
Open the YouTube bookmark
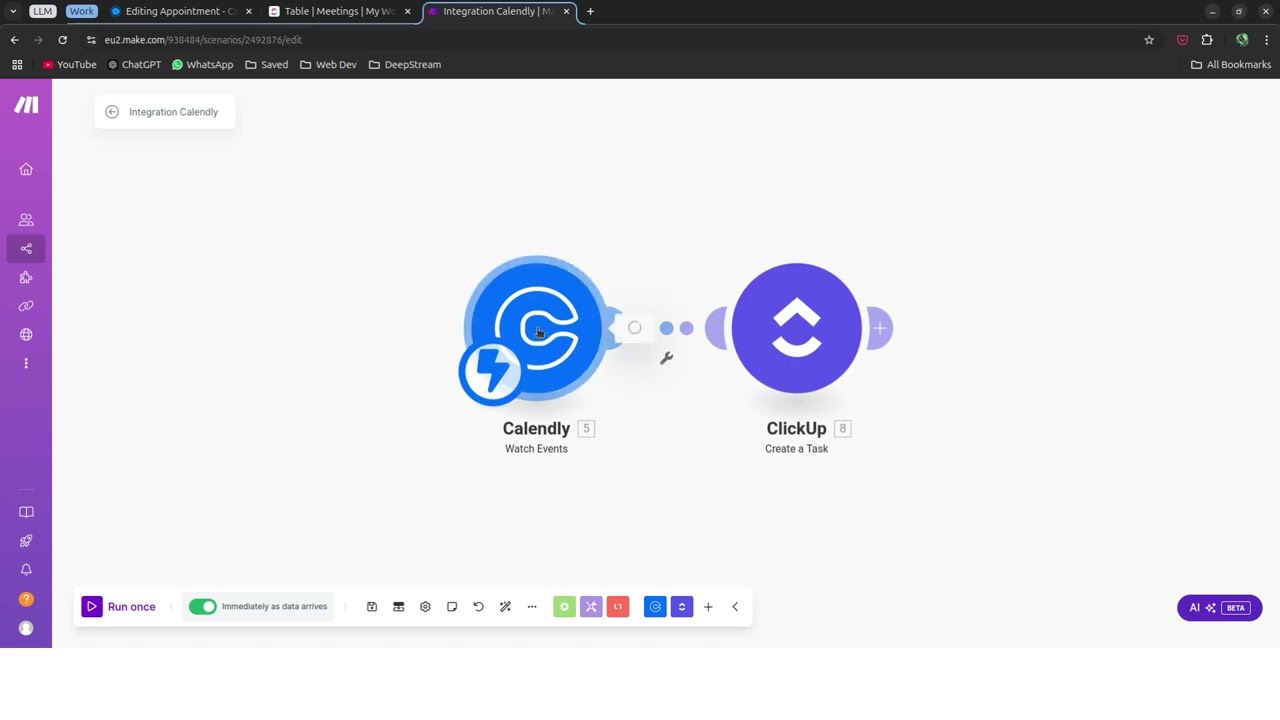tap(69, 64)
